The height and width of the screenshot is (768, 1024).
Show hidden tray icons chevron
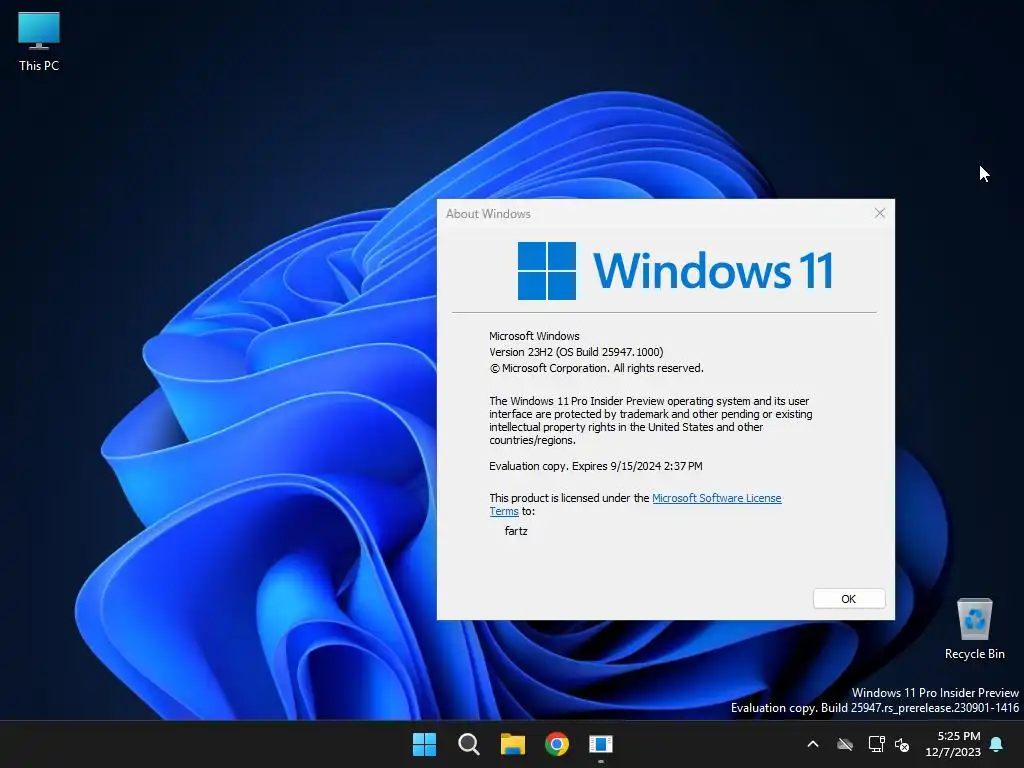point(813,744)
